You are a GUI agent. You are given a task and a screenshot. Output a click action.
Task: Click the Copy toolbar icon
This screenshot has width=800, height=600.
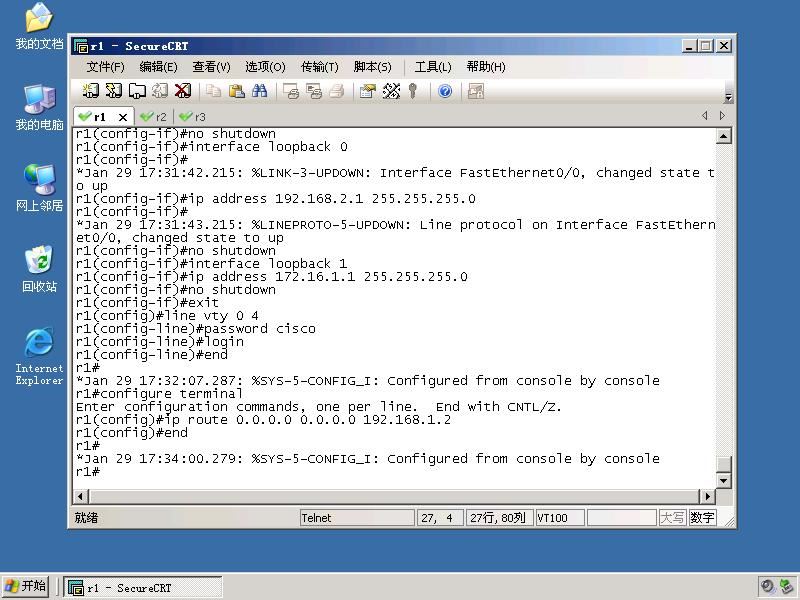[x=213, y=91]
